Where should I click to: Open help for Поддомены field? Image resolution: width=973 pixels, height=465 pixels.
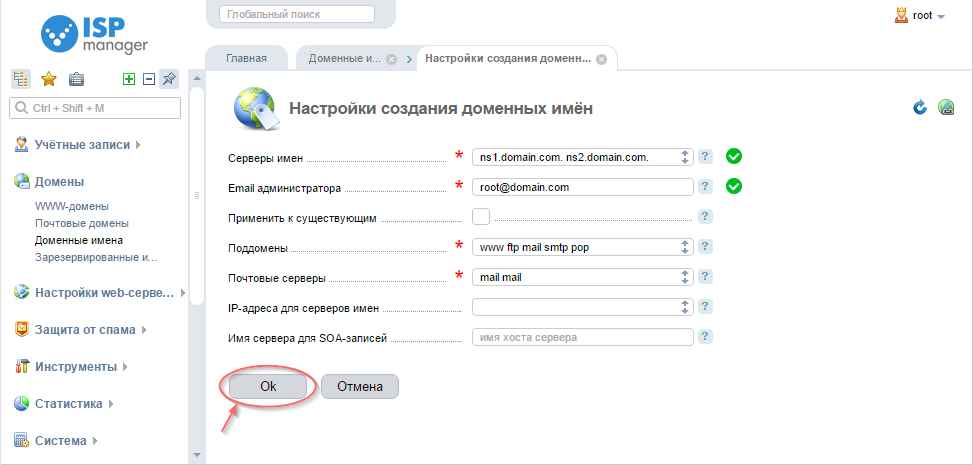click(x=705, y=246)
